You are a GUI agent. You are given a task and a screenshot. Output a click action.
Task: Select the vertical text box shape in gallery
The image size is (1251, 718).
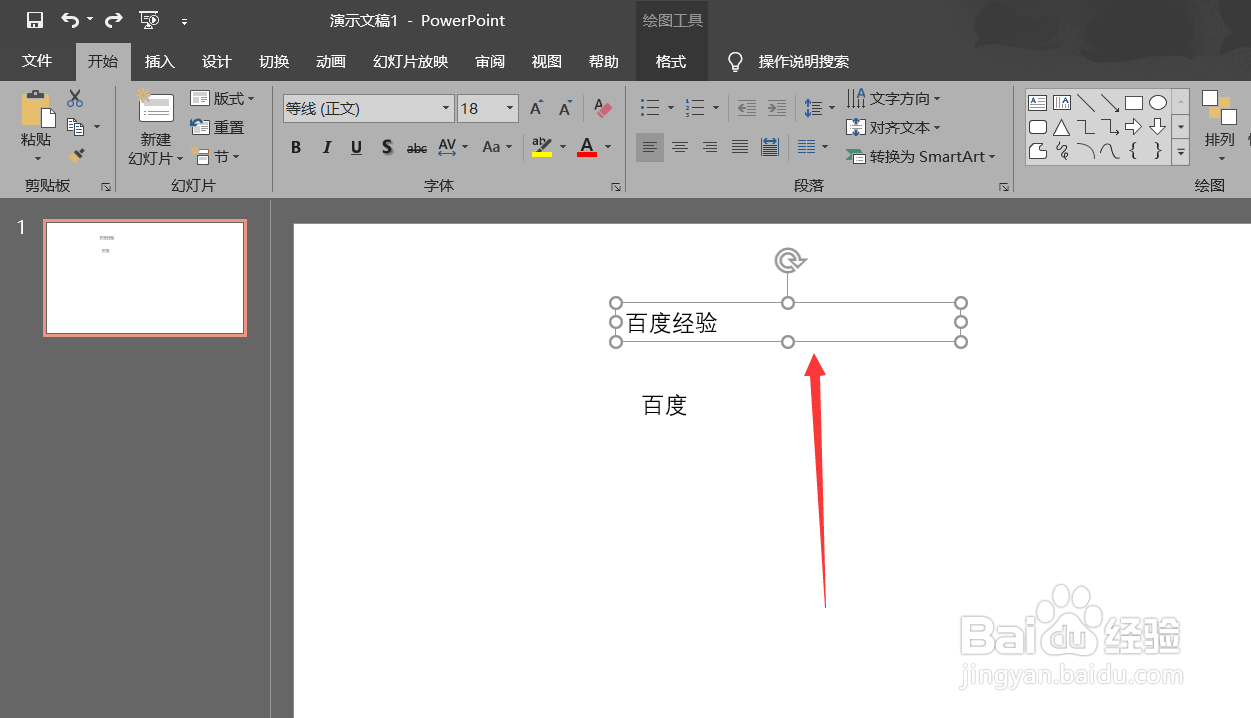tap(1062, 102)
